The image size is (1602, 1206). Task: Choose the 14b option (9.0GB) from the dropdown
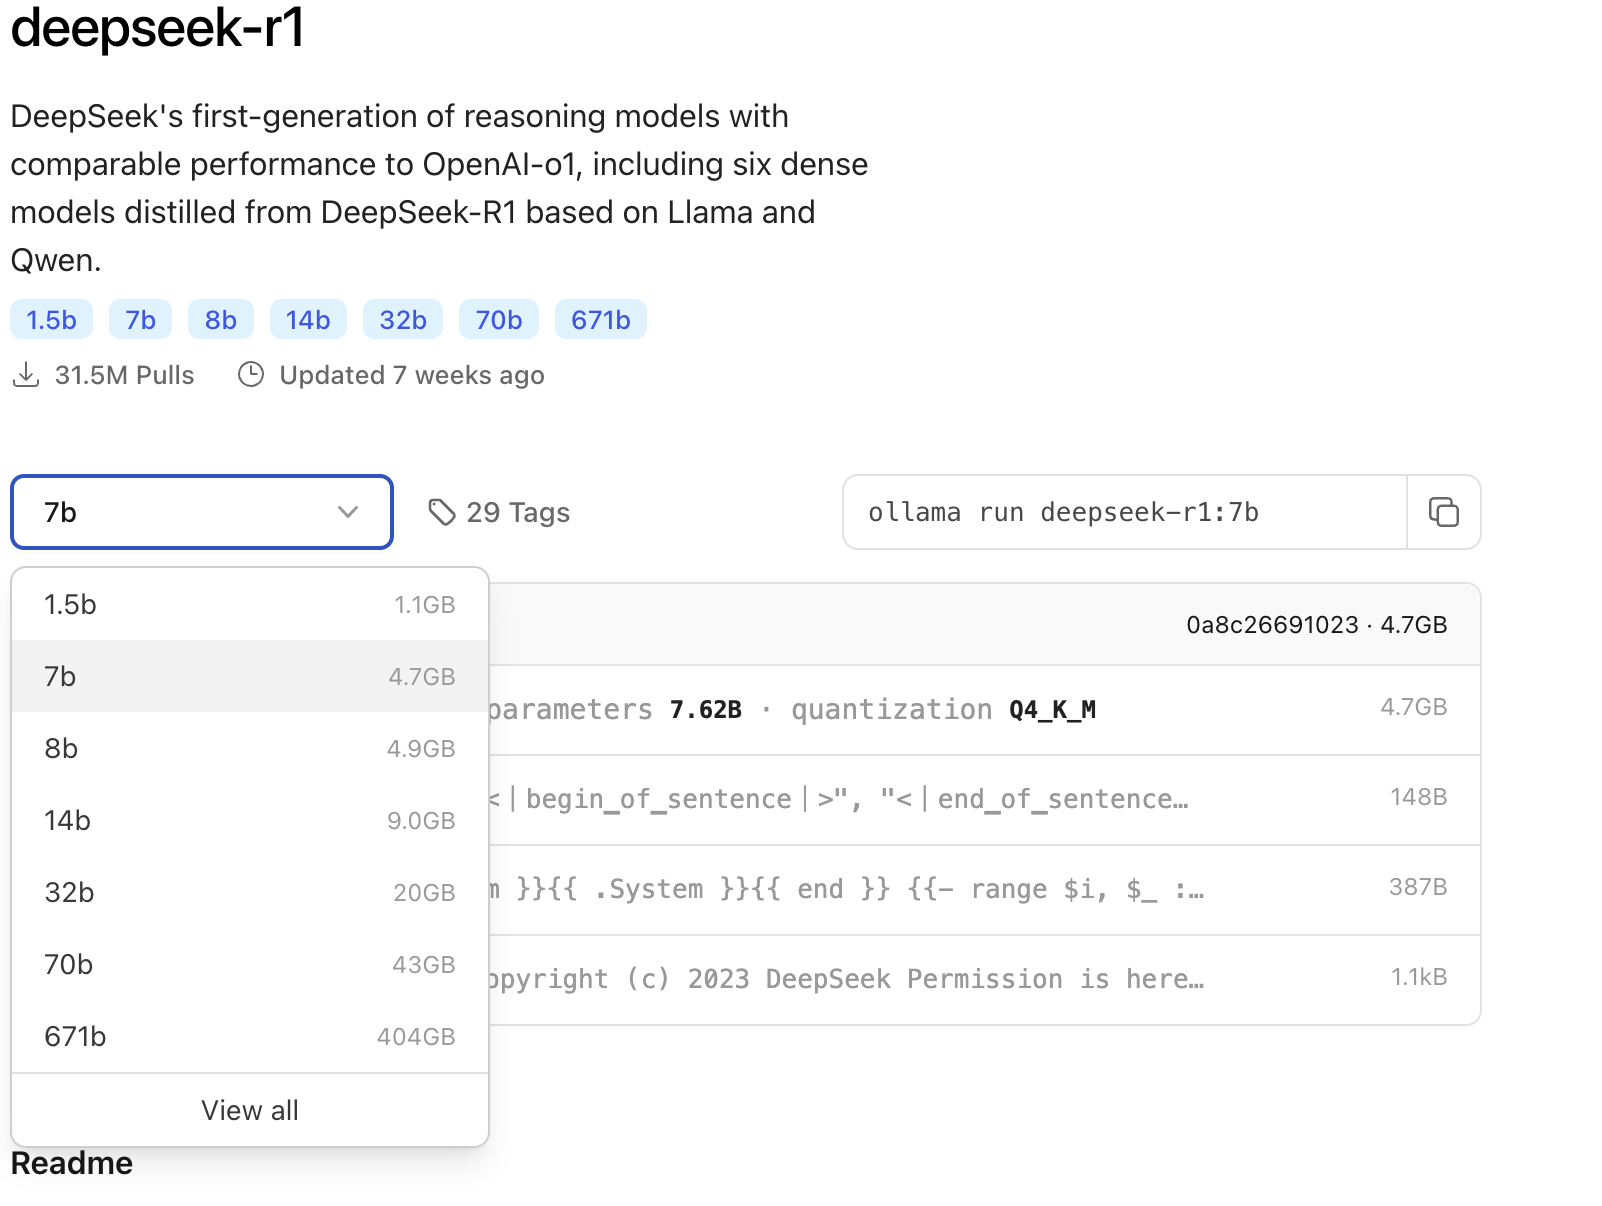pos(250,820)
